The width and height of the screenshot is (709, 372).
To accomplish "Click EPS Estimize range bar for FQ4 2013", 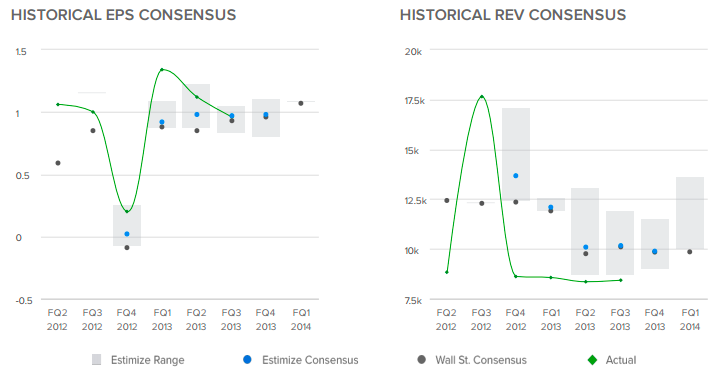I will coord(266,118).
